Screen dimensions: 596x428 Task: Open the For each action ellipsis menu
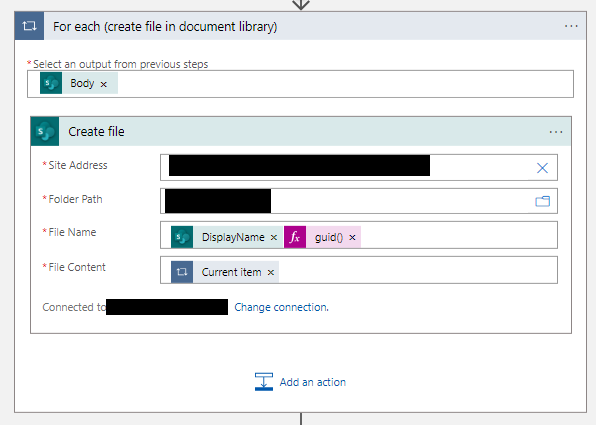[x=571, y=26]
